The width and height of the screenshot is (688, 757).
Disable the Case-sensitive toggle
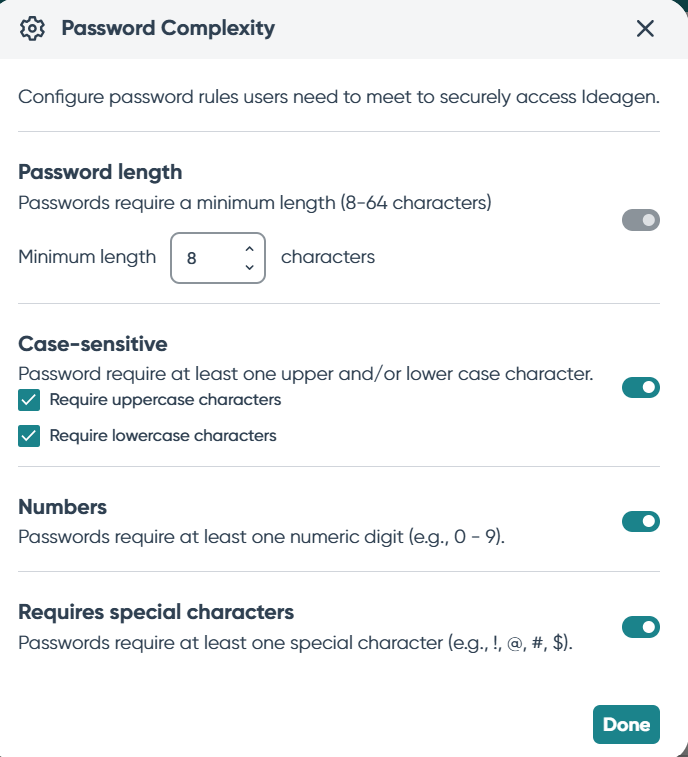(641, 387)
